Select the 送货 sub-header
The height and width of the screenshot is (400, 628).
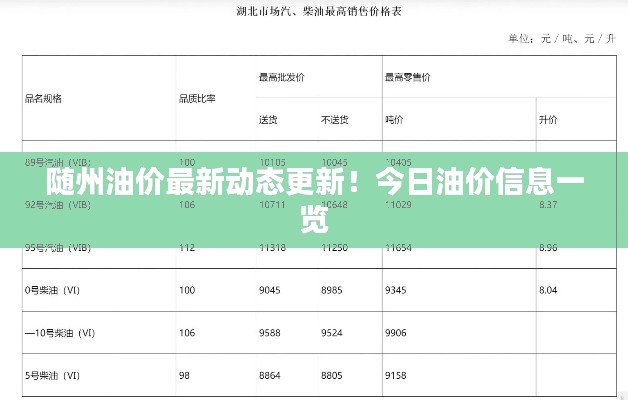(268, 120)
